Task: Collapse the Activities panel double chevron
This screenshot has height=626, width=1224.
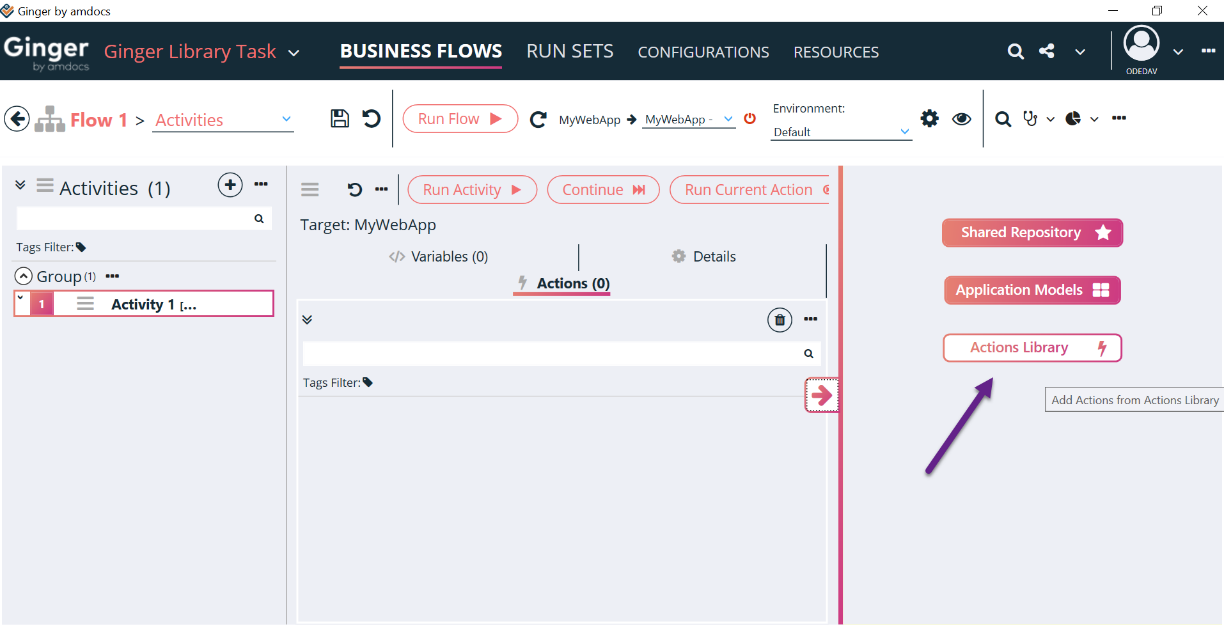Action: (20, 185)
